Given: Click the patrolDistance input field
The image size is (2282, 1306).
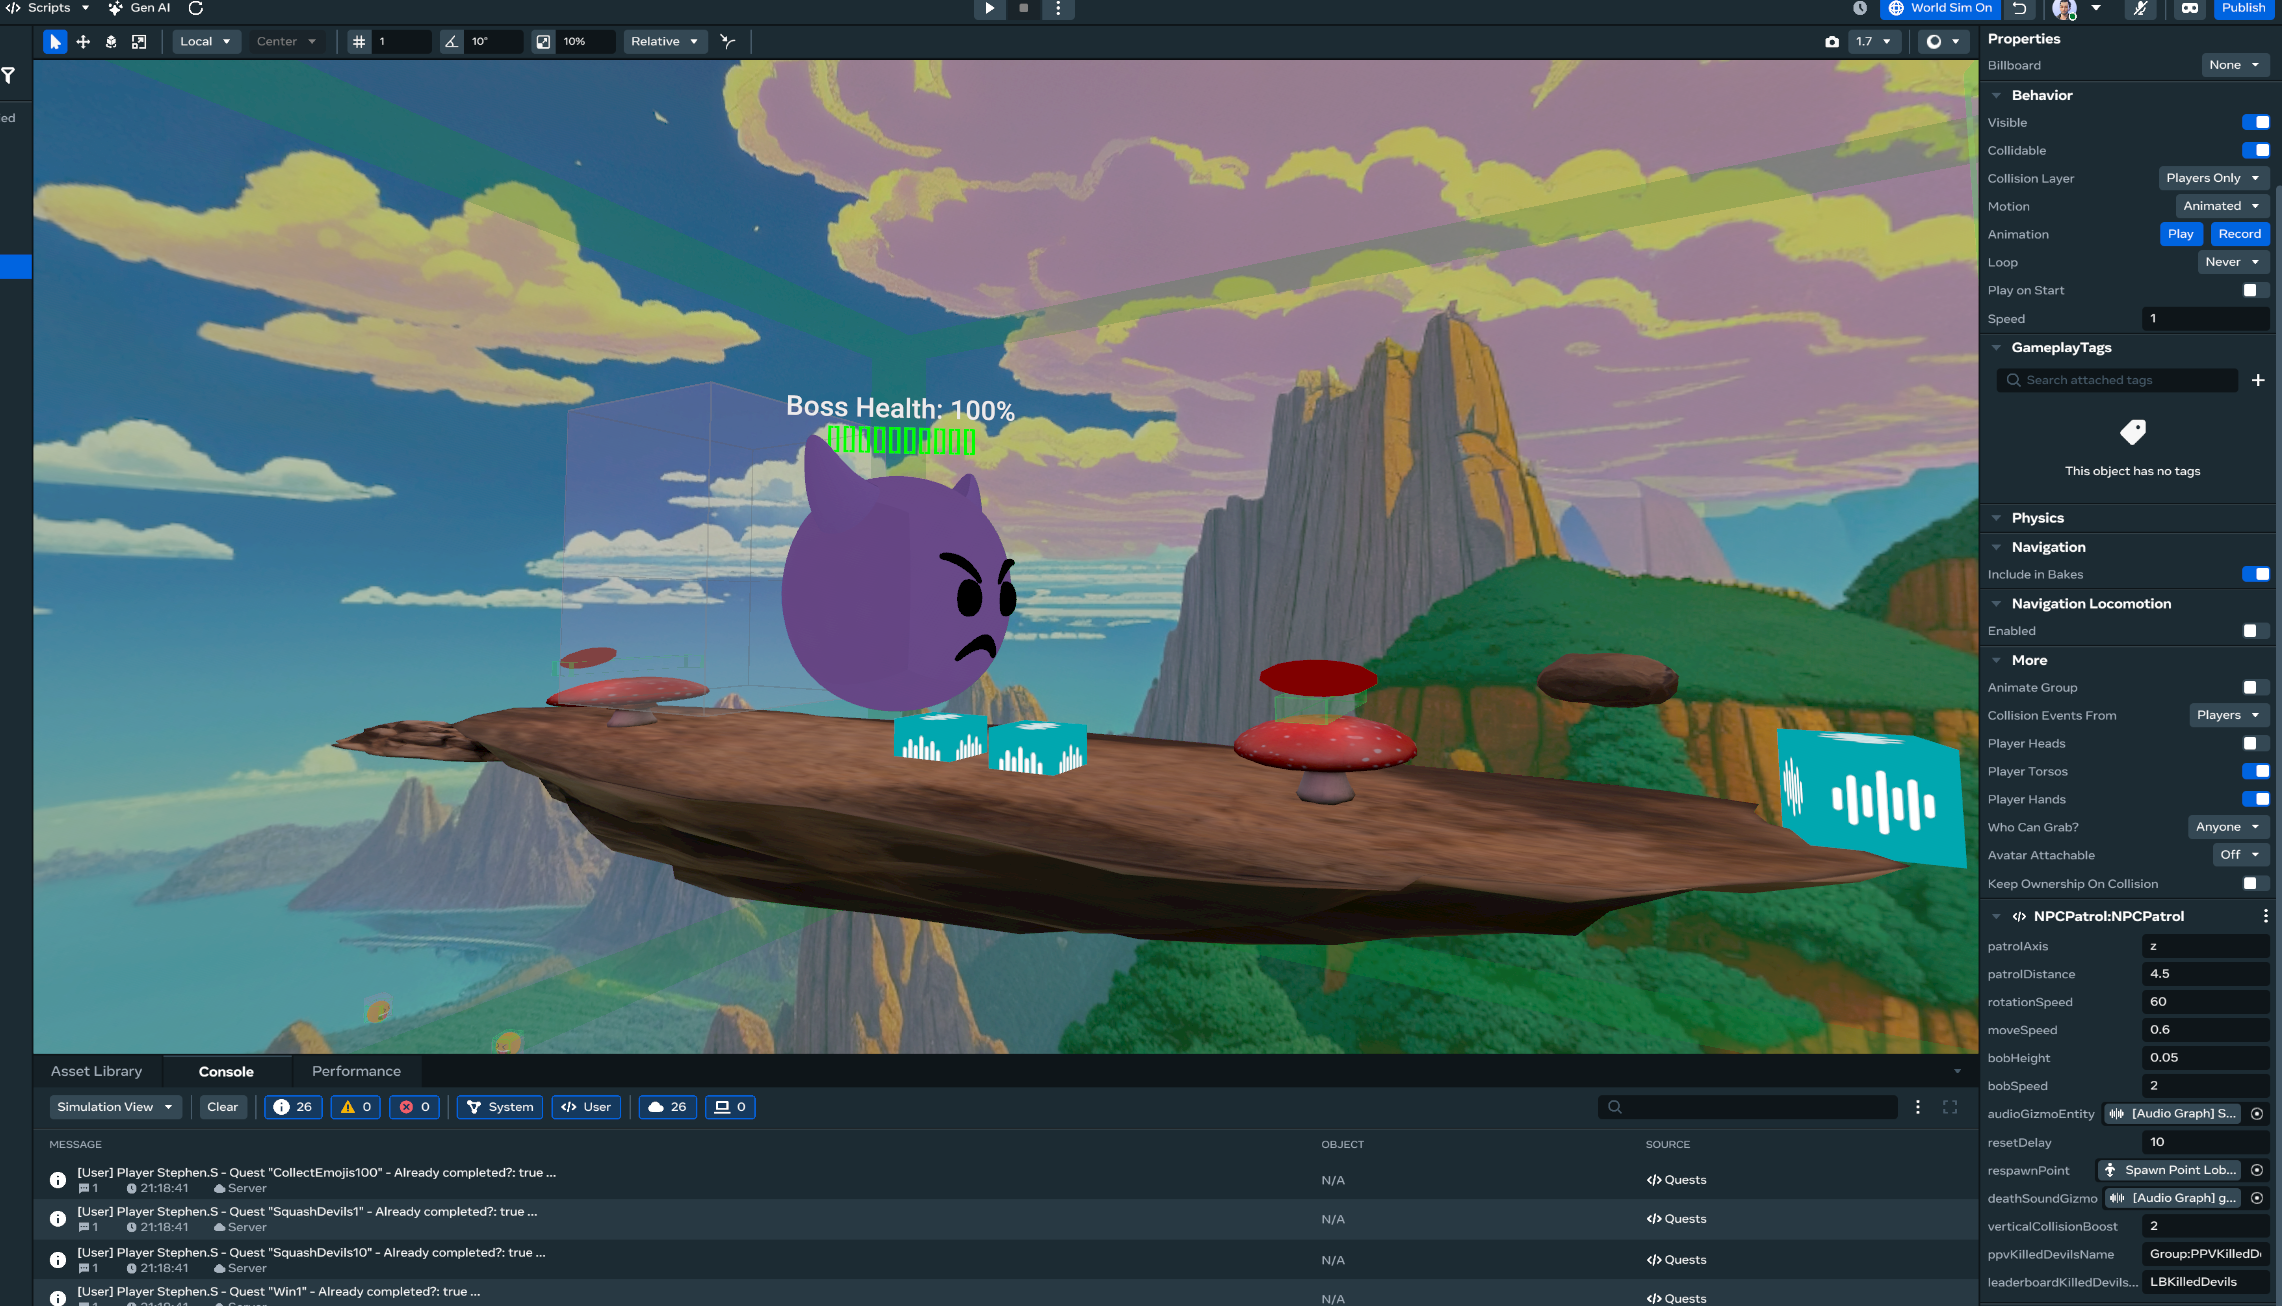Looking at the screenshot, I should 2204,974.
